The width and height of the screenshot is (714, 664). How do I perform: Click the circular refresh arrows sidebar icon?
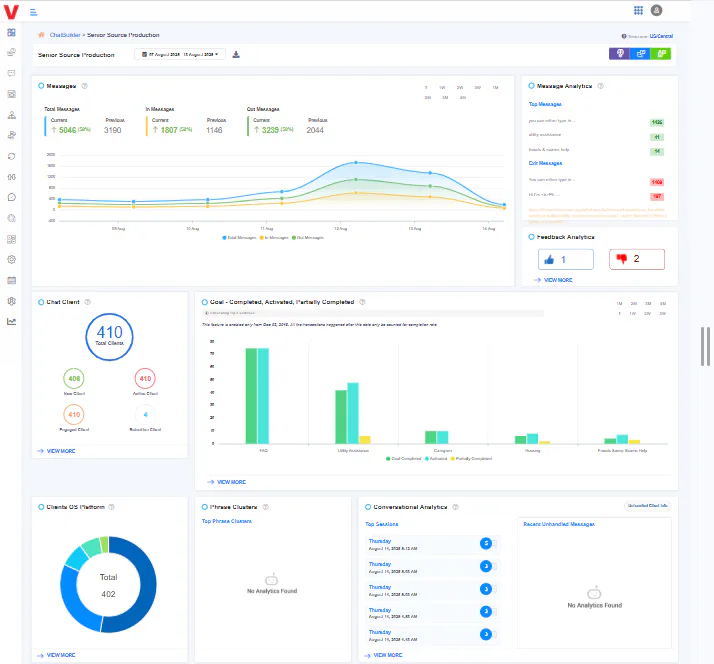(x=11, y=156)
